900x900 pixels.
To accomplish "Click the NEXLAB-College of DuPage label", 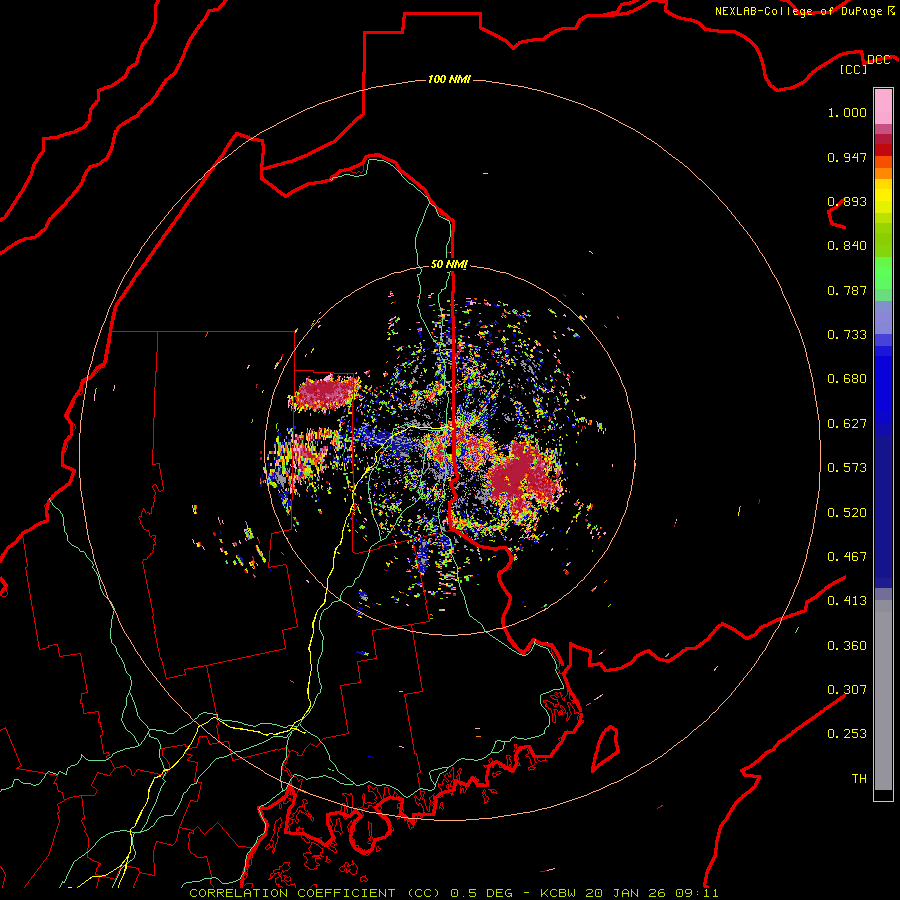I will coord(800,11).
